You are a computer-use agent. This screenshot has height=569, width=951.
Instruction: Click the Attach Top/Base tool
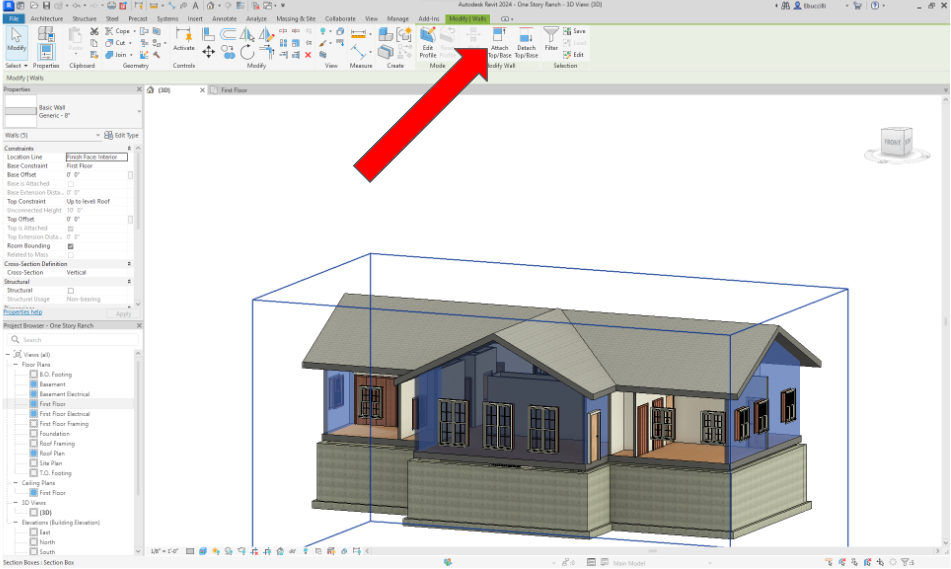coord(500,42)
